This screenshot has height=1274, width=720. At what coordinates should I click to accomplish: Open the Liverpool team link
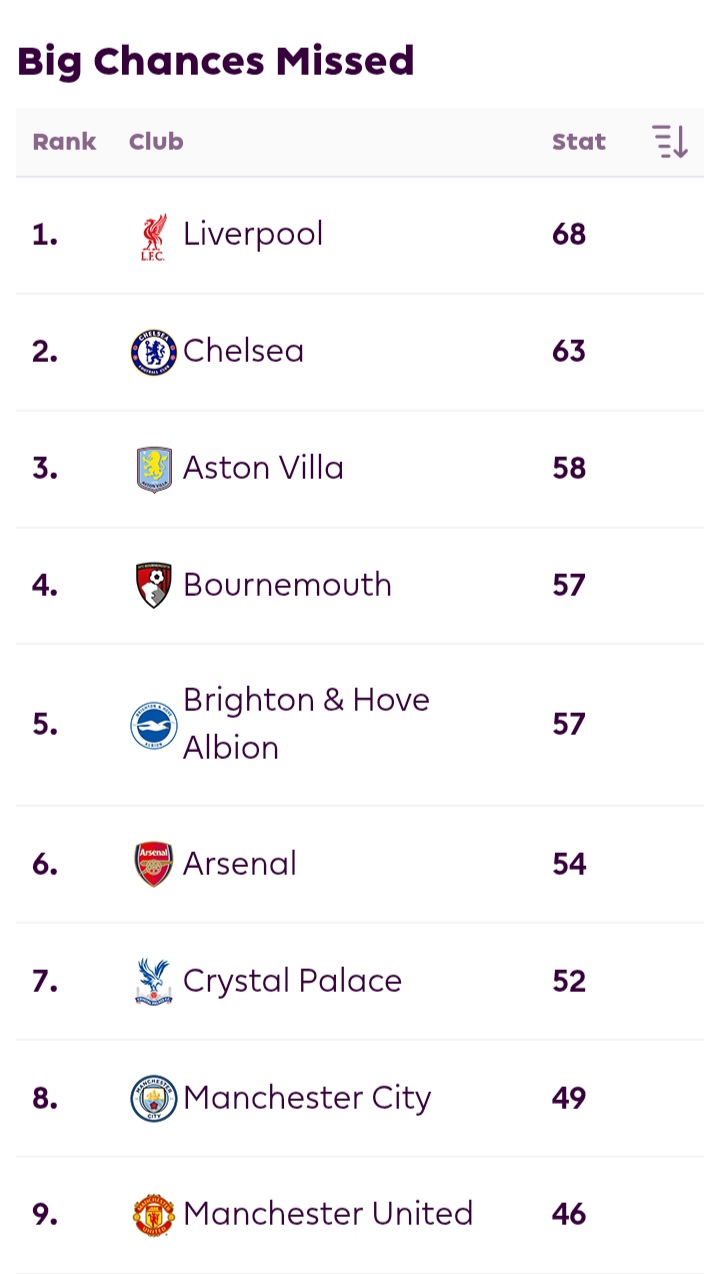click(253, 234)
